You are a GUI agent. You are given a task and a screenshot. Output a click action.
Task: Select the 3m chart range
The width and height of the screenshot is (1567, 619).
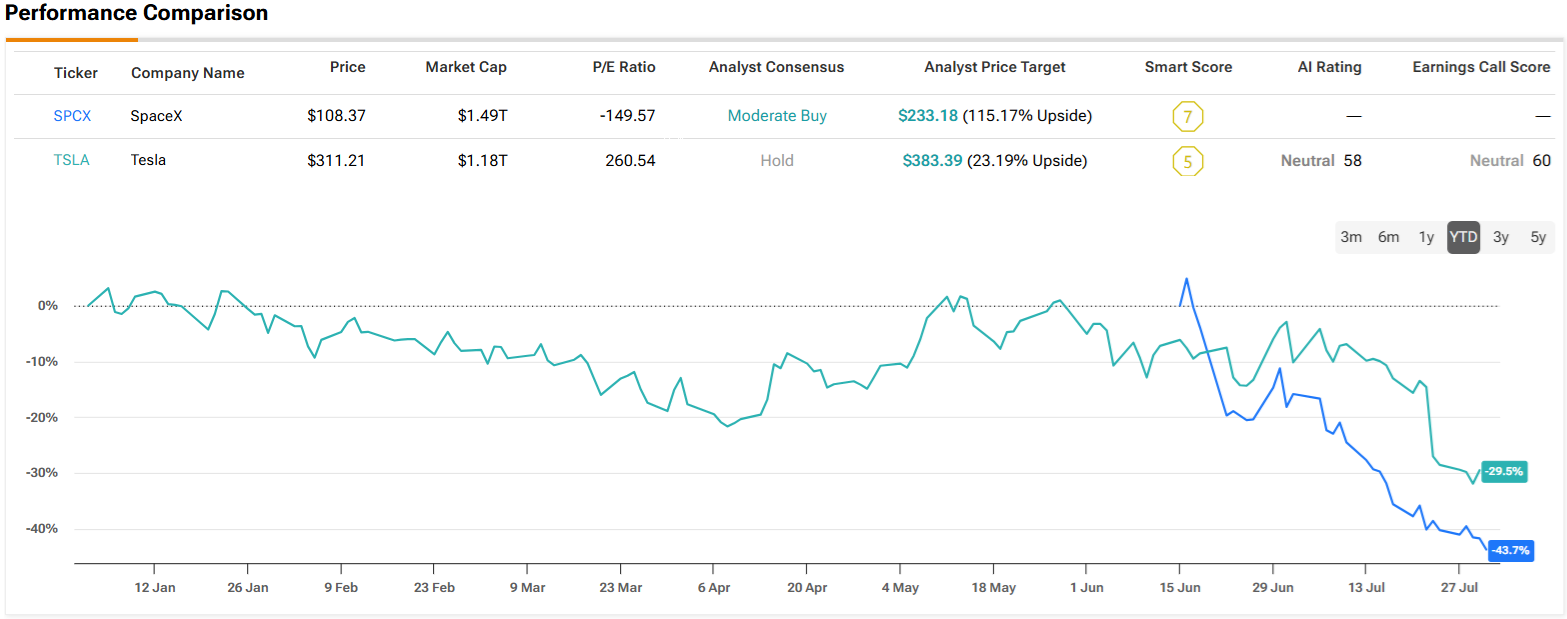click(1351, 237)
